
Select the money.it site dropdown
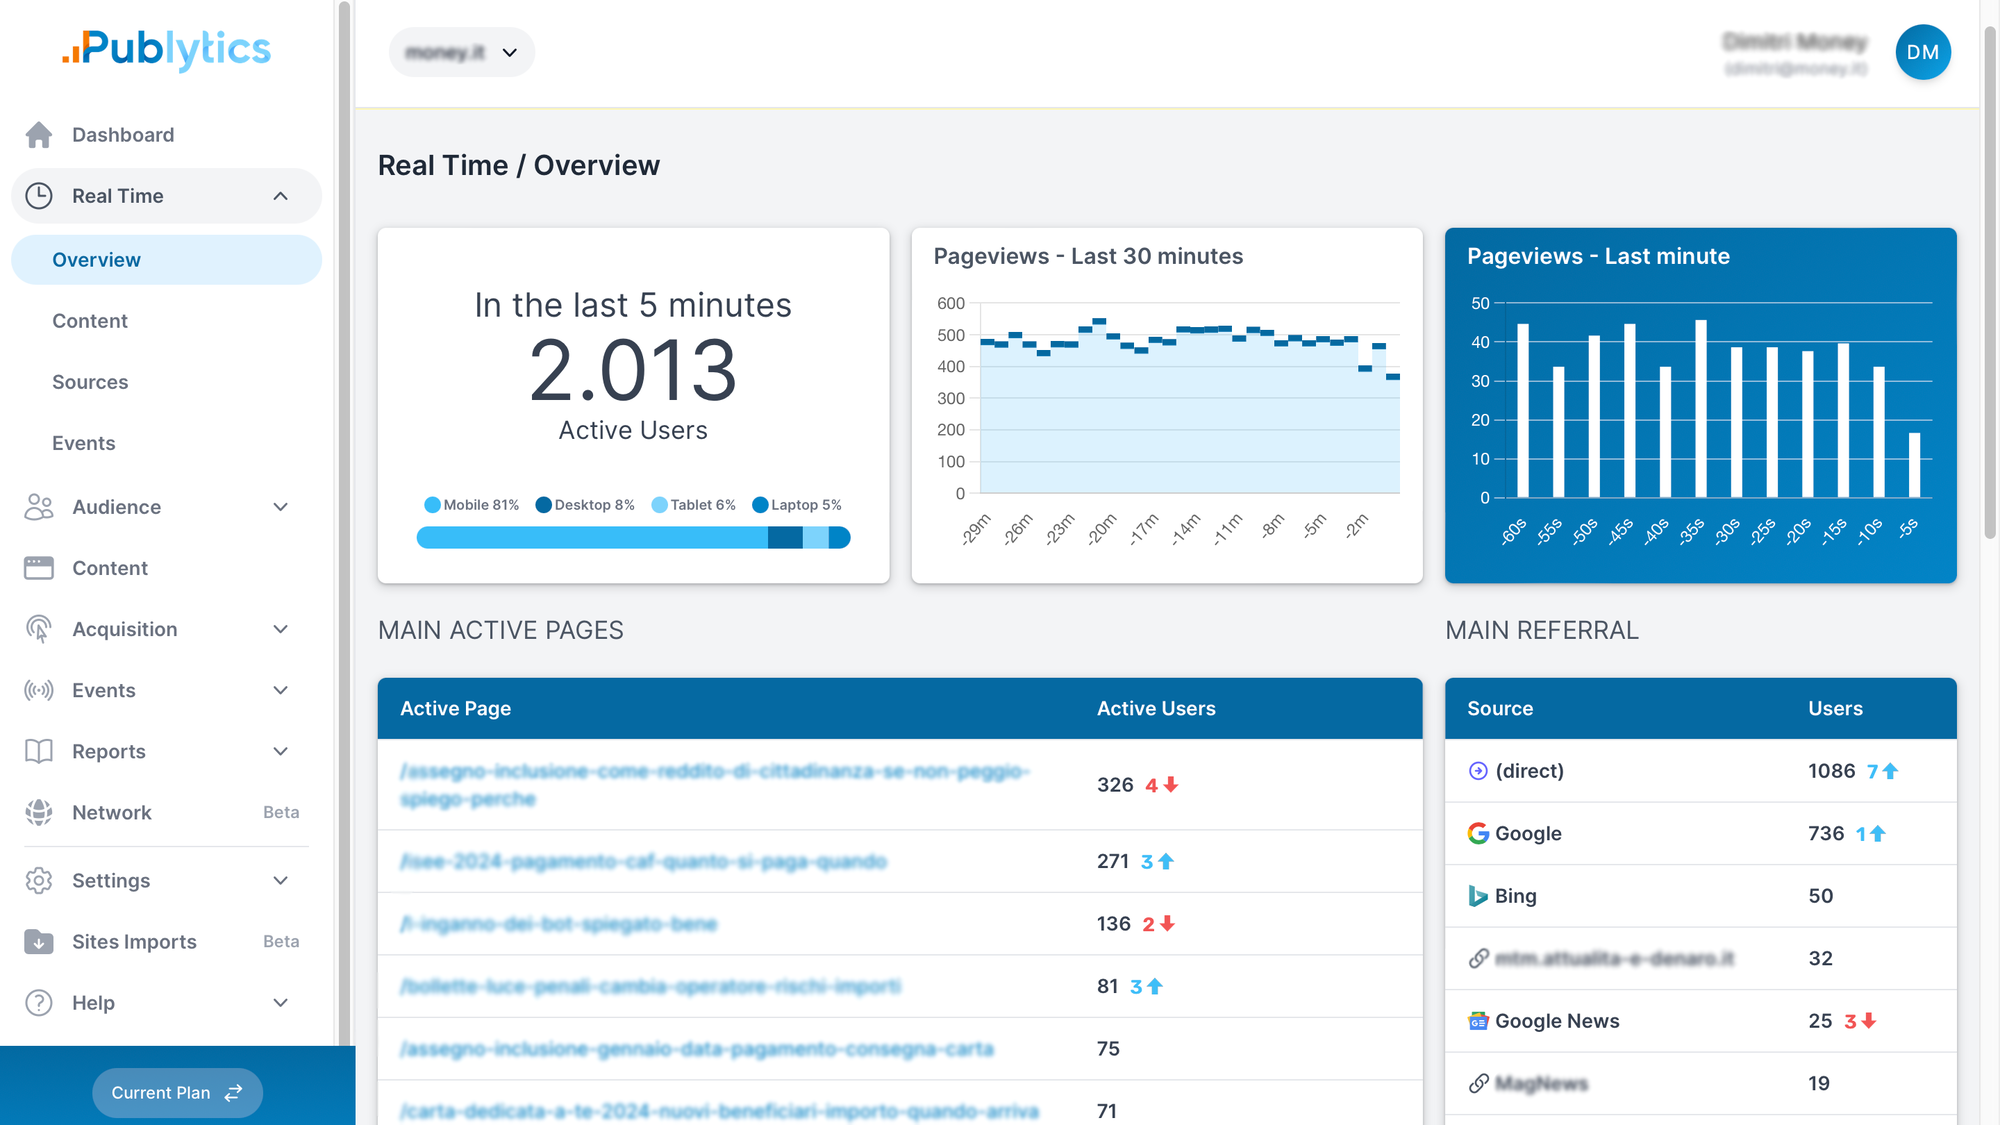click(460, 51)
